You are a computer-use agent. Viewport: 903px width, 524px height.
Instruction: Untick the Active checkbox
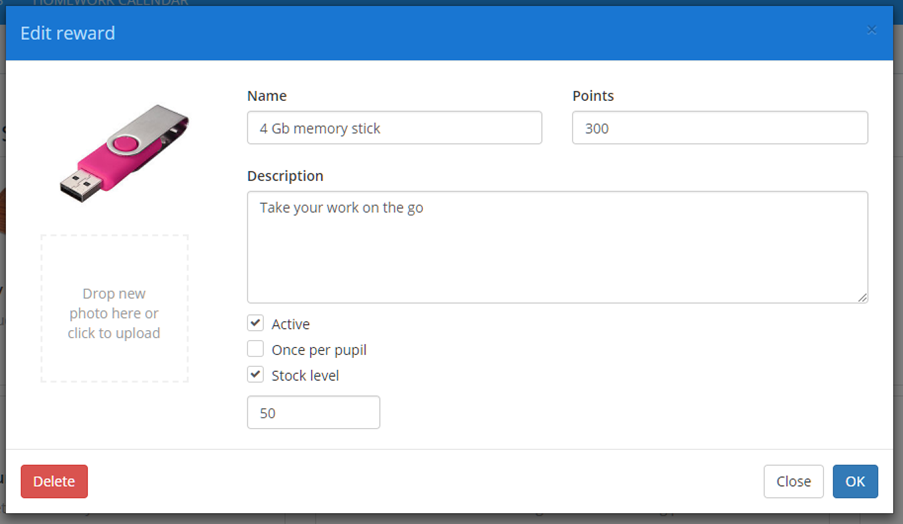coord(255,324)
